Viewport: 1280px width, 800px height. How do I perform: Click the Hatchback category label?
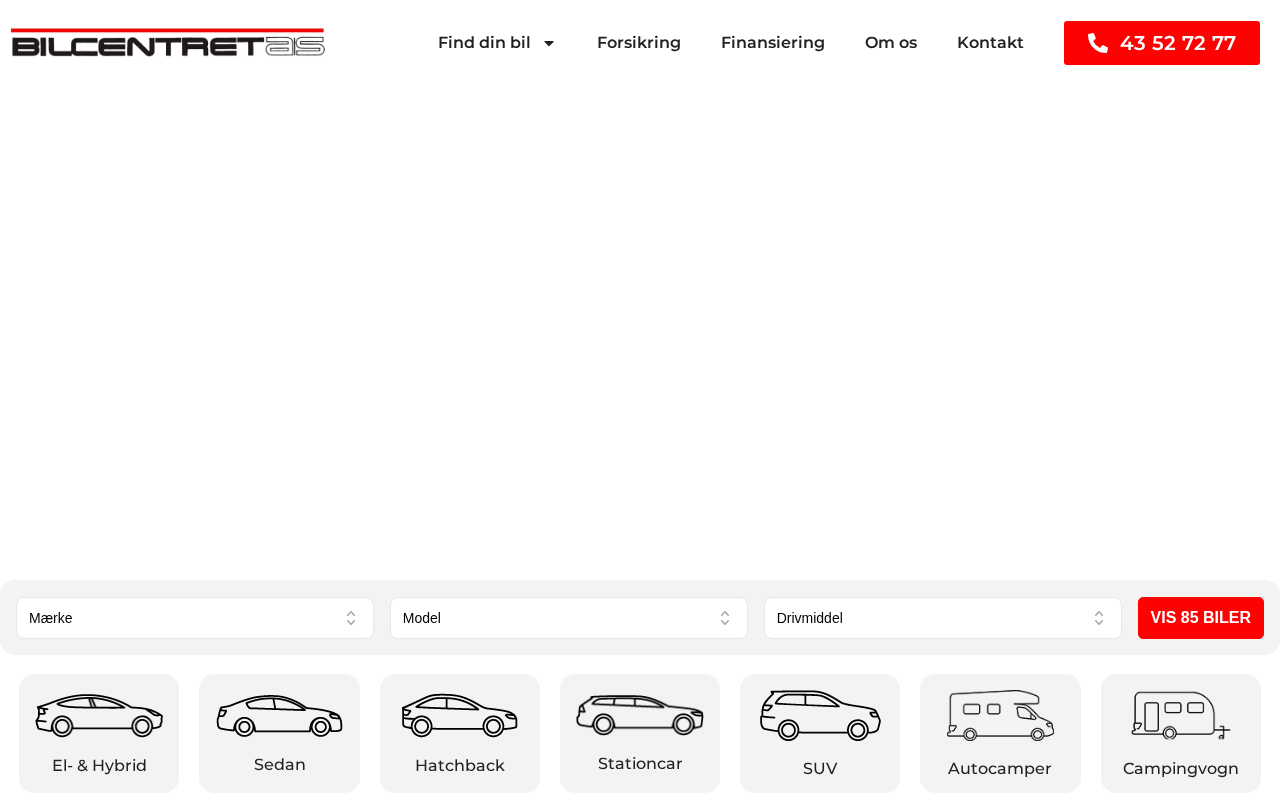(x=460, y=766)
